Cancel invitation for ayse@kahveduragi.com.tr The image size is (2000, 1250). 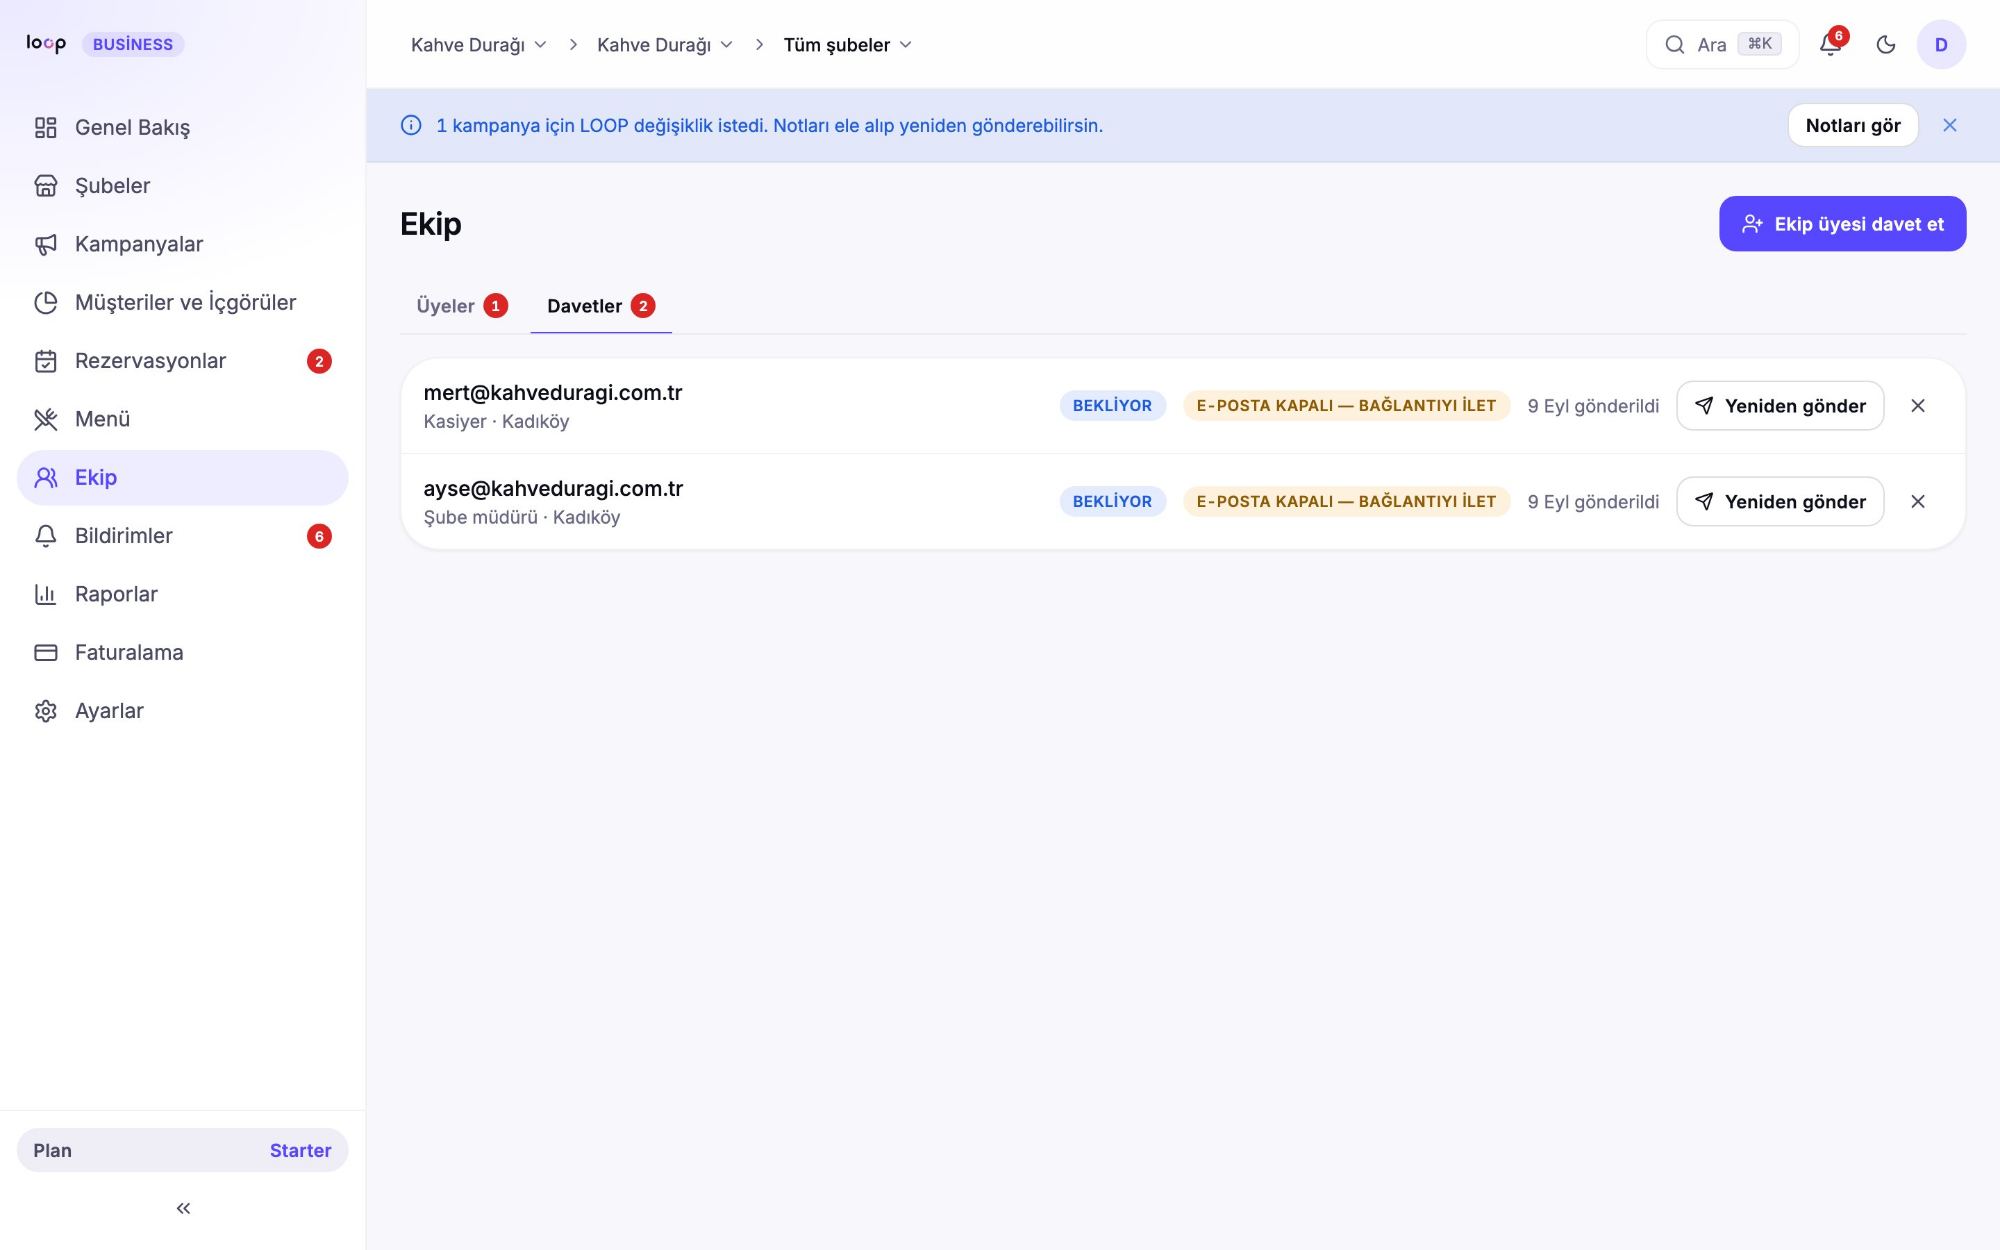point(1918,502)
